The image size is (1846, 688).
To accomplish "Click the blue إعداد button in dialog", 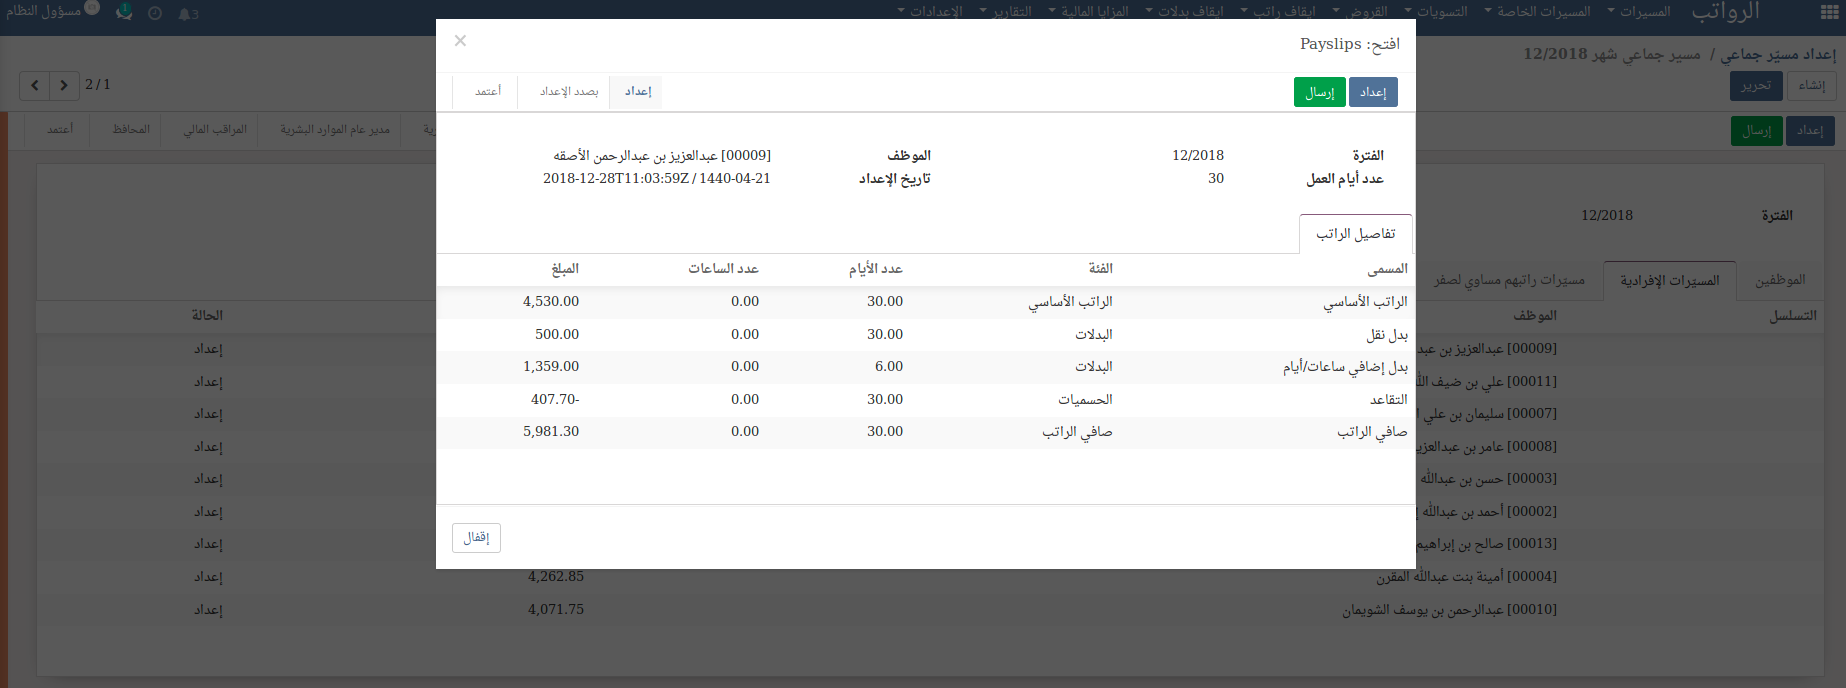I will tap(1373, 92).
